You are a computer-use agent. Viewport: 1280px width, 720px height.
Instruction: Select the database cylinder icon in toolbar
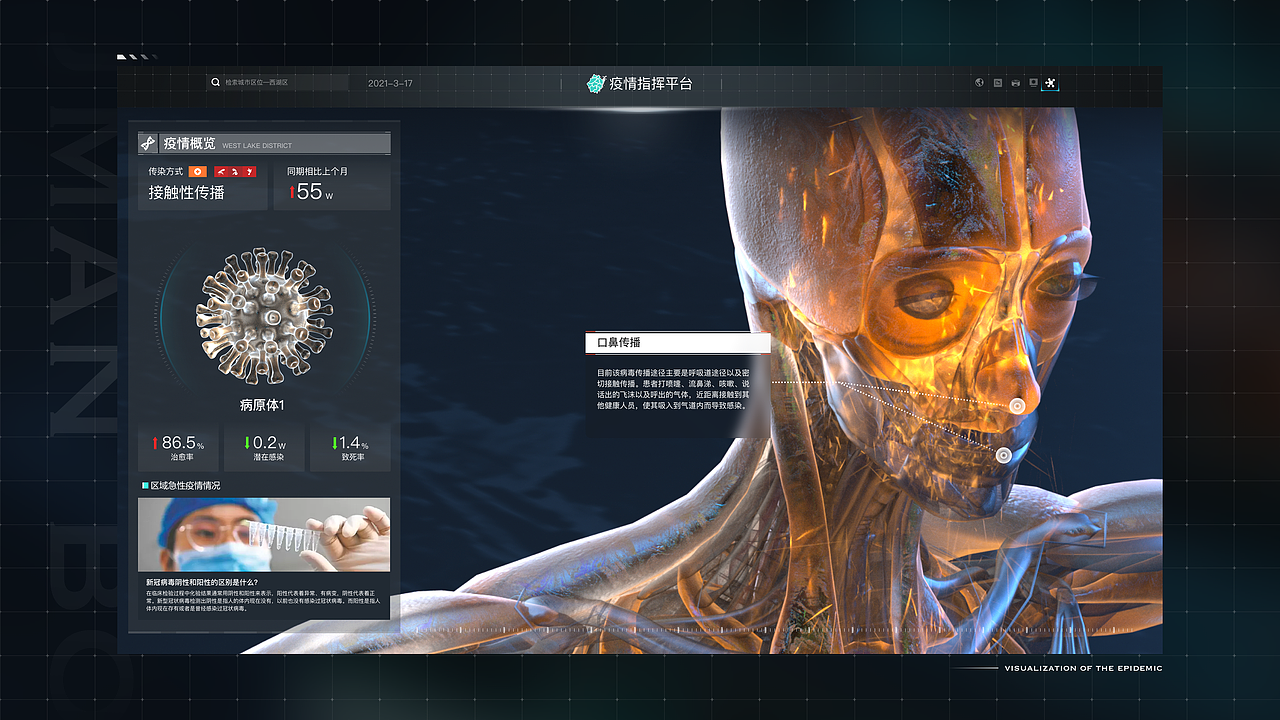click(1015, 83)
